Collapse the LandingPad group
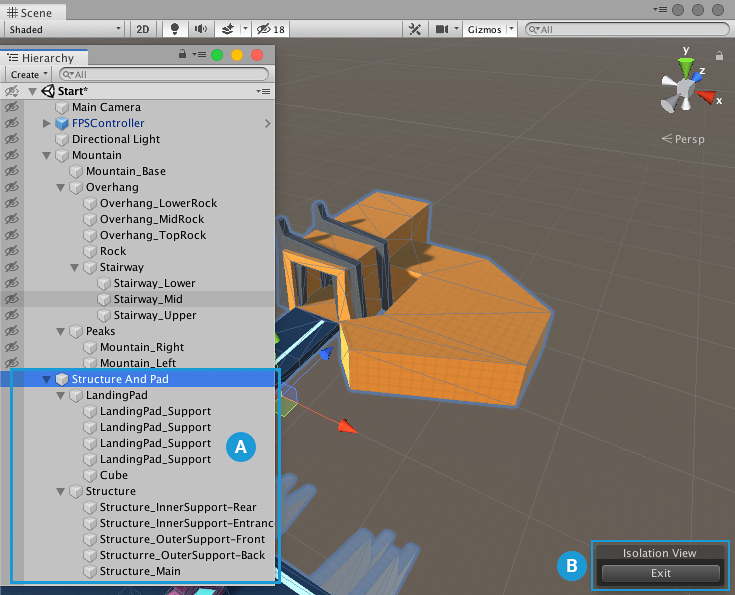 (x=60, y=395)
